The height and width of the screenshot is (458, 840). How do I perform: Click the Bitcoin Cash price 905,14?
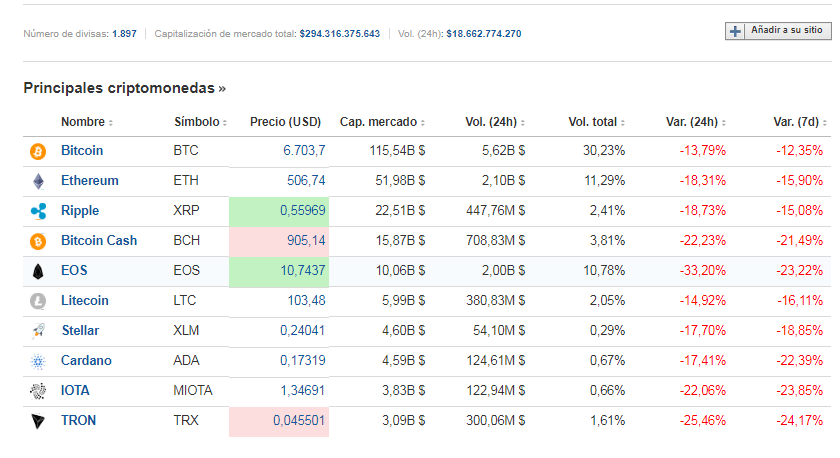point(306,241)
